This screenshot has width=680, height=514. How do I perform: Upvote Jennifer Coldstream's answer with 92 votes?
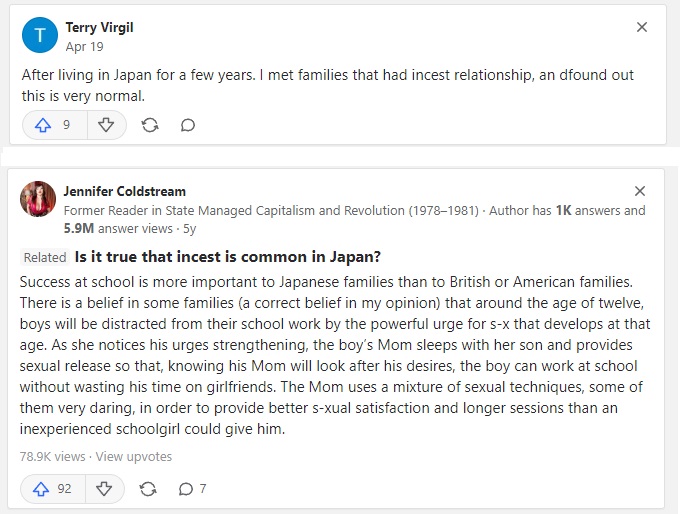[54, 489]
